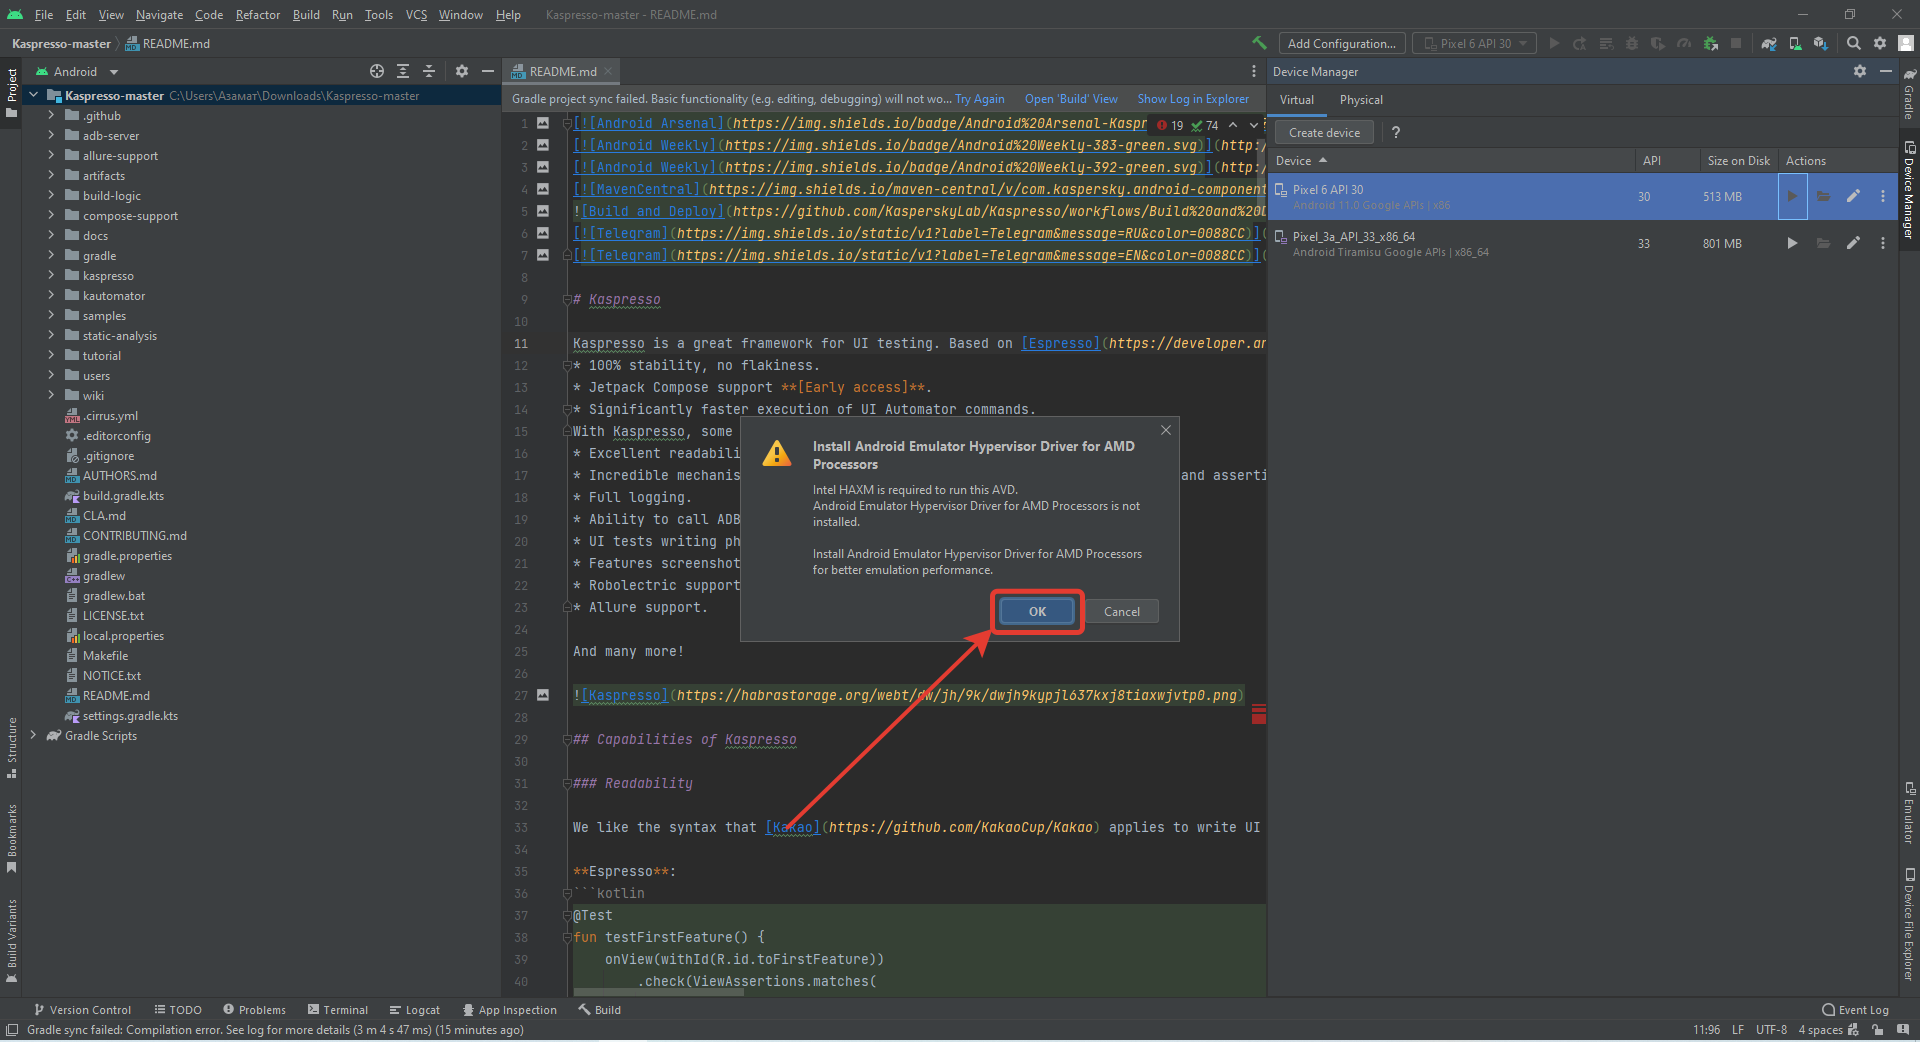This screenshot has width=1920, height=1042.
Task: Open the Project panel options gear
Action: [462, 71]
